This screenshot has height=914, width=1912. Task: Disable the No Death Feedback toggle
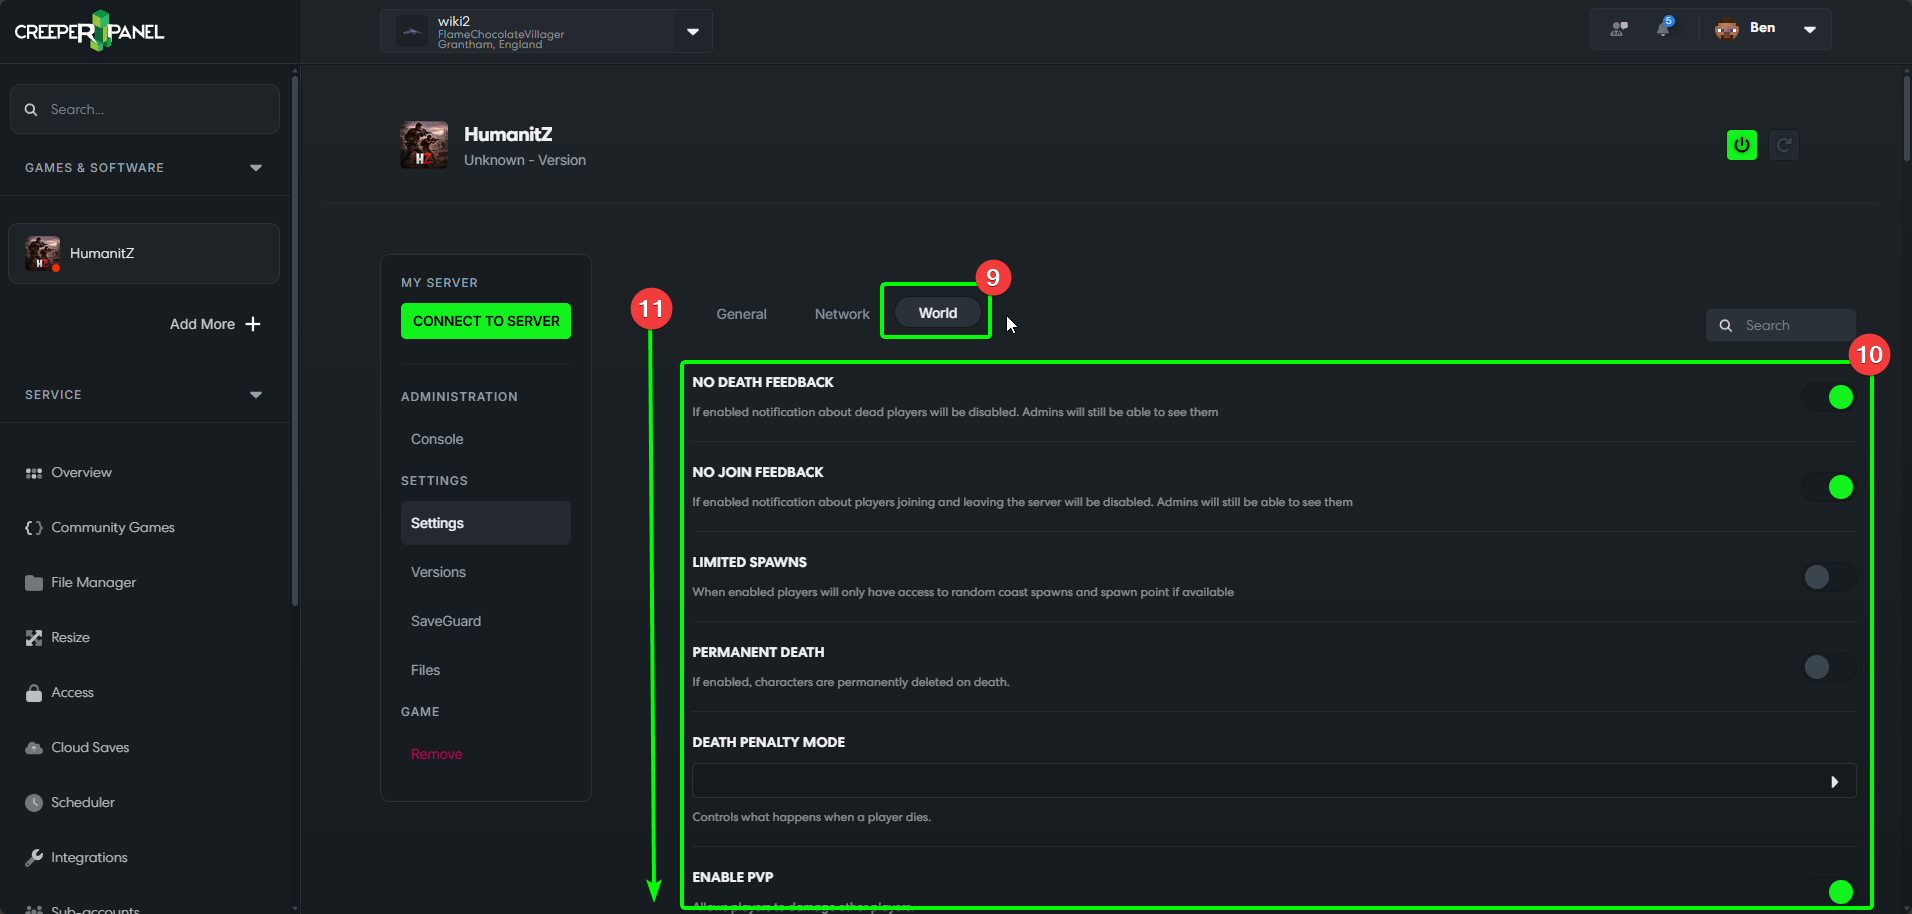tap(1828, 397)
